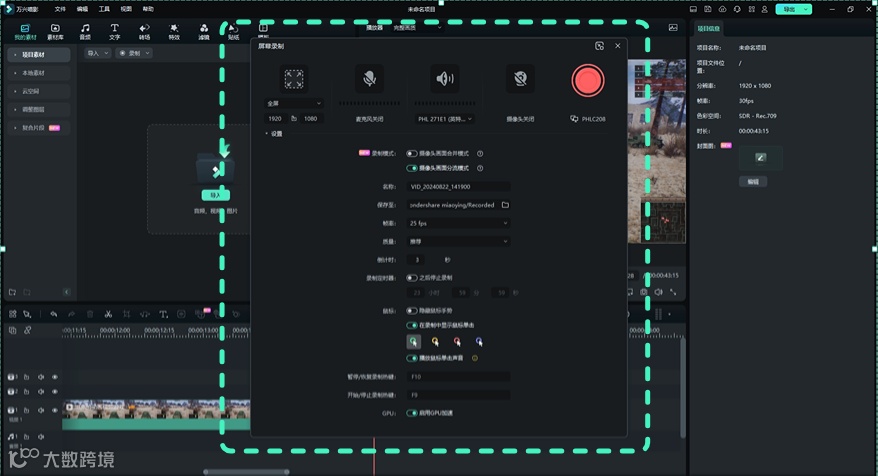Click the full-screen capture area icon
The width and height of the screenshot is (878, 476).
point(294,79)
